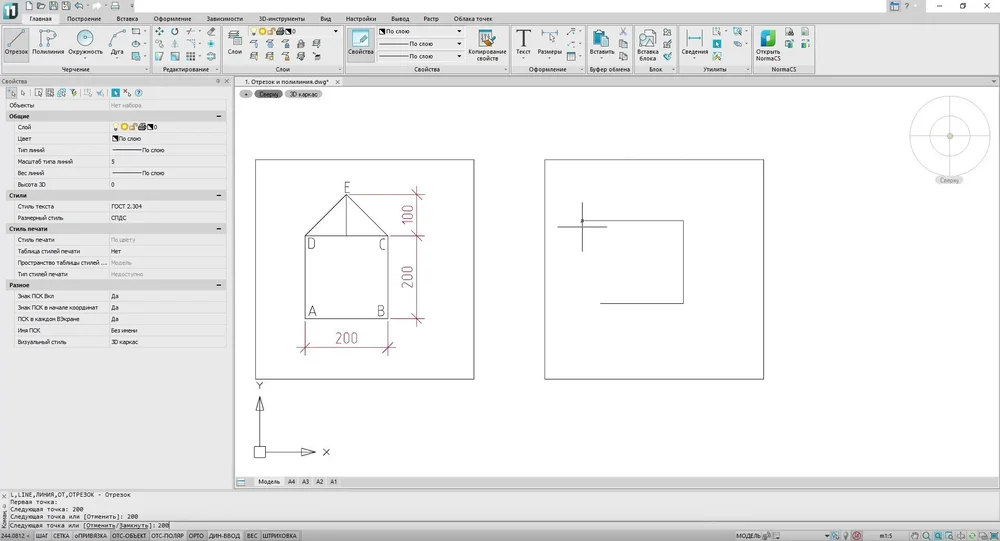Select the Полилиния polyline tool
This screenshot has width=1000, height=541.
[x=47, y=41]
